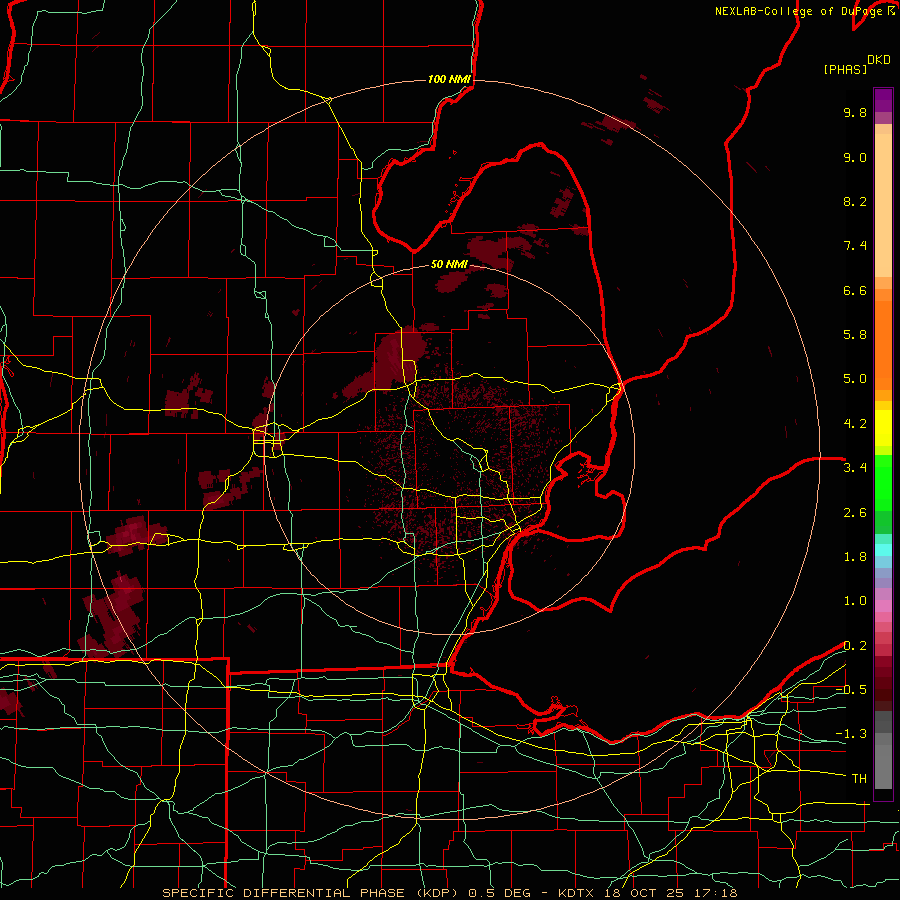The height and width of the screenshot is (900, 900).
Task: Click the 9.0 scale value
Action: (855, 157)
